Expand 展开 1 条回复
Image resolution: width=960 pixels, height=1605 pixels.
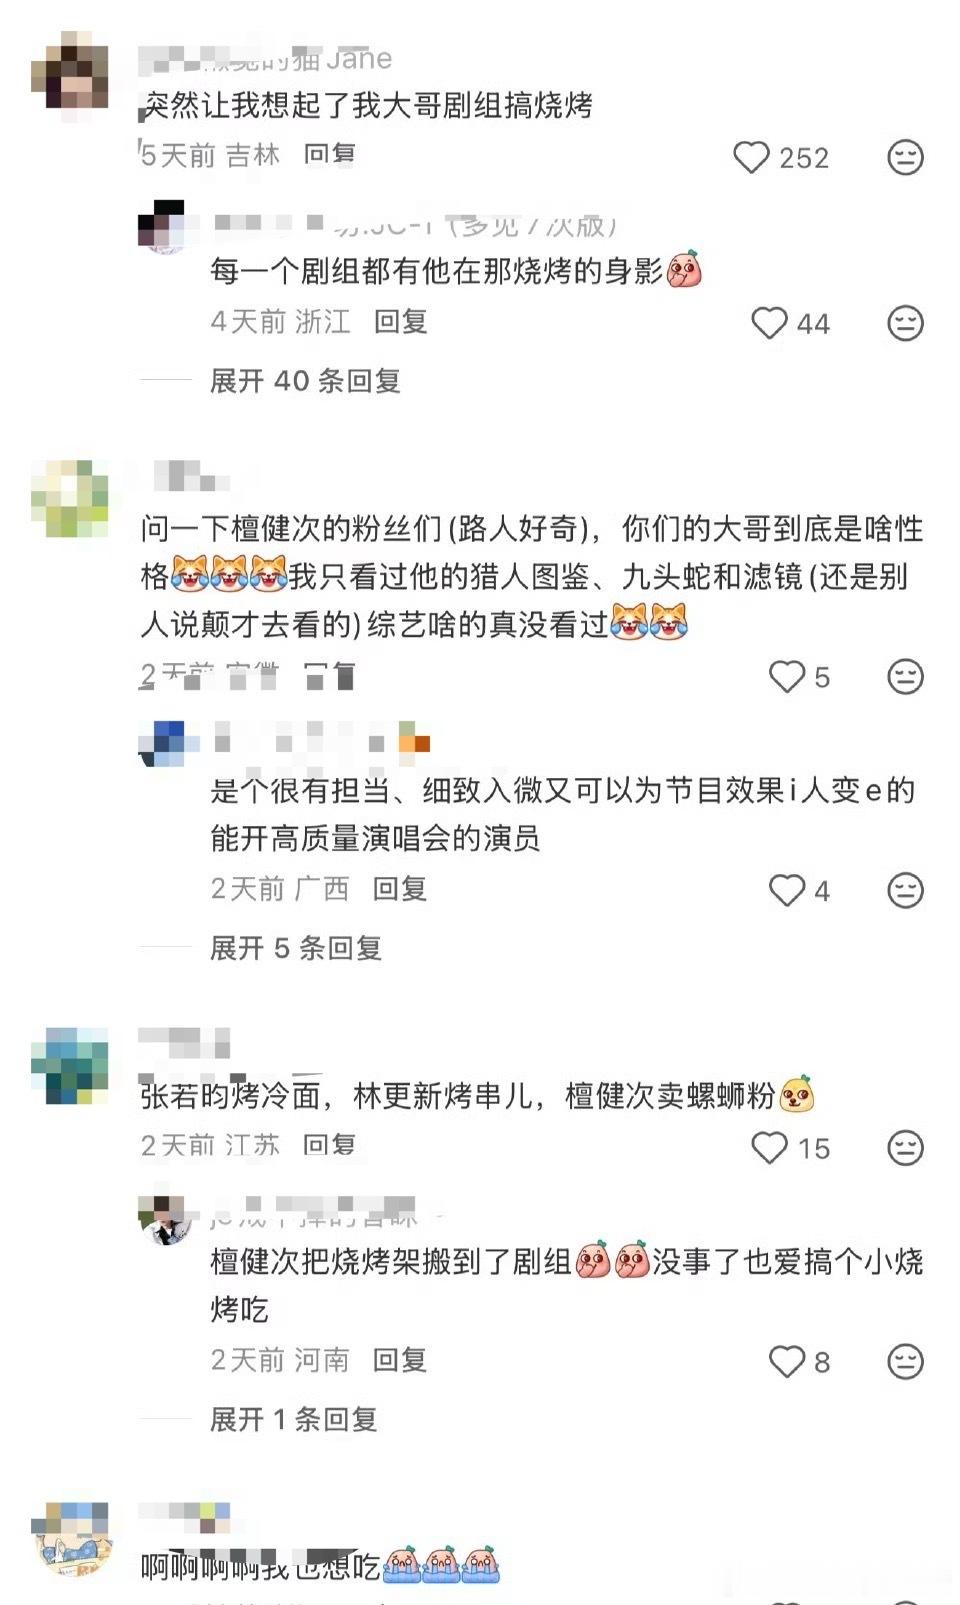point(294,1419)
